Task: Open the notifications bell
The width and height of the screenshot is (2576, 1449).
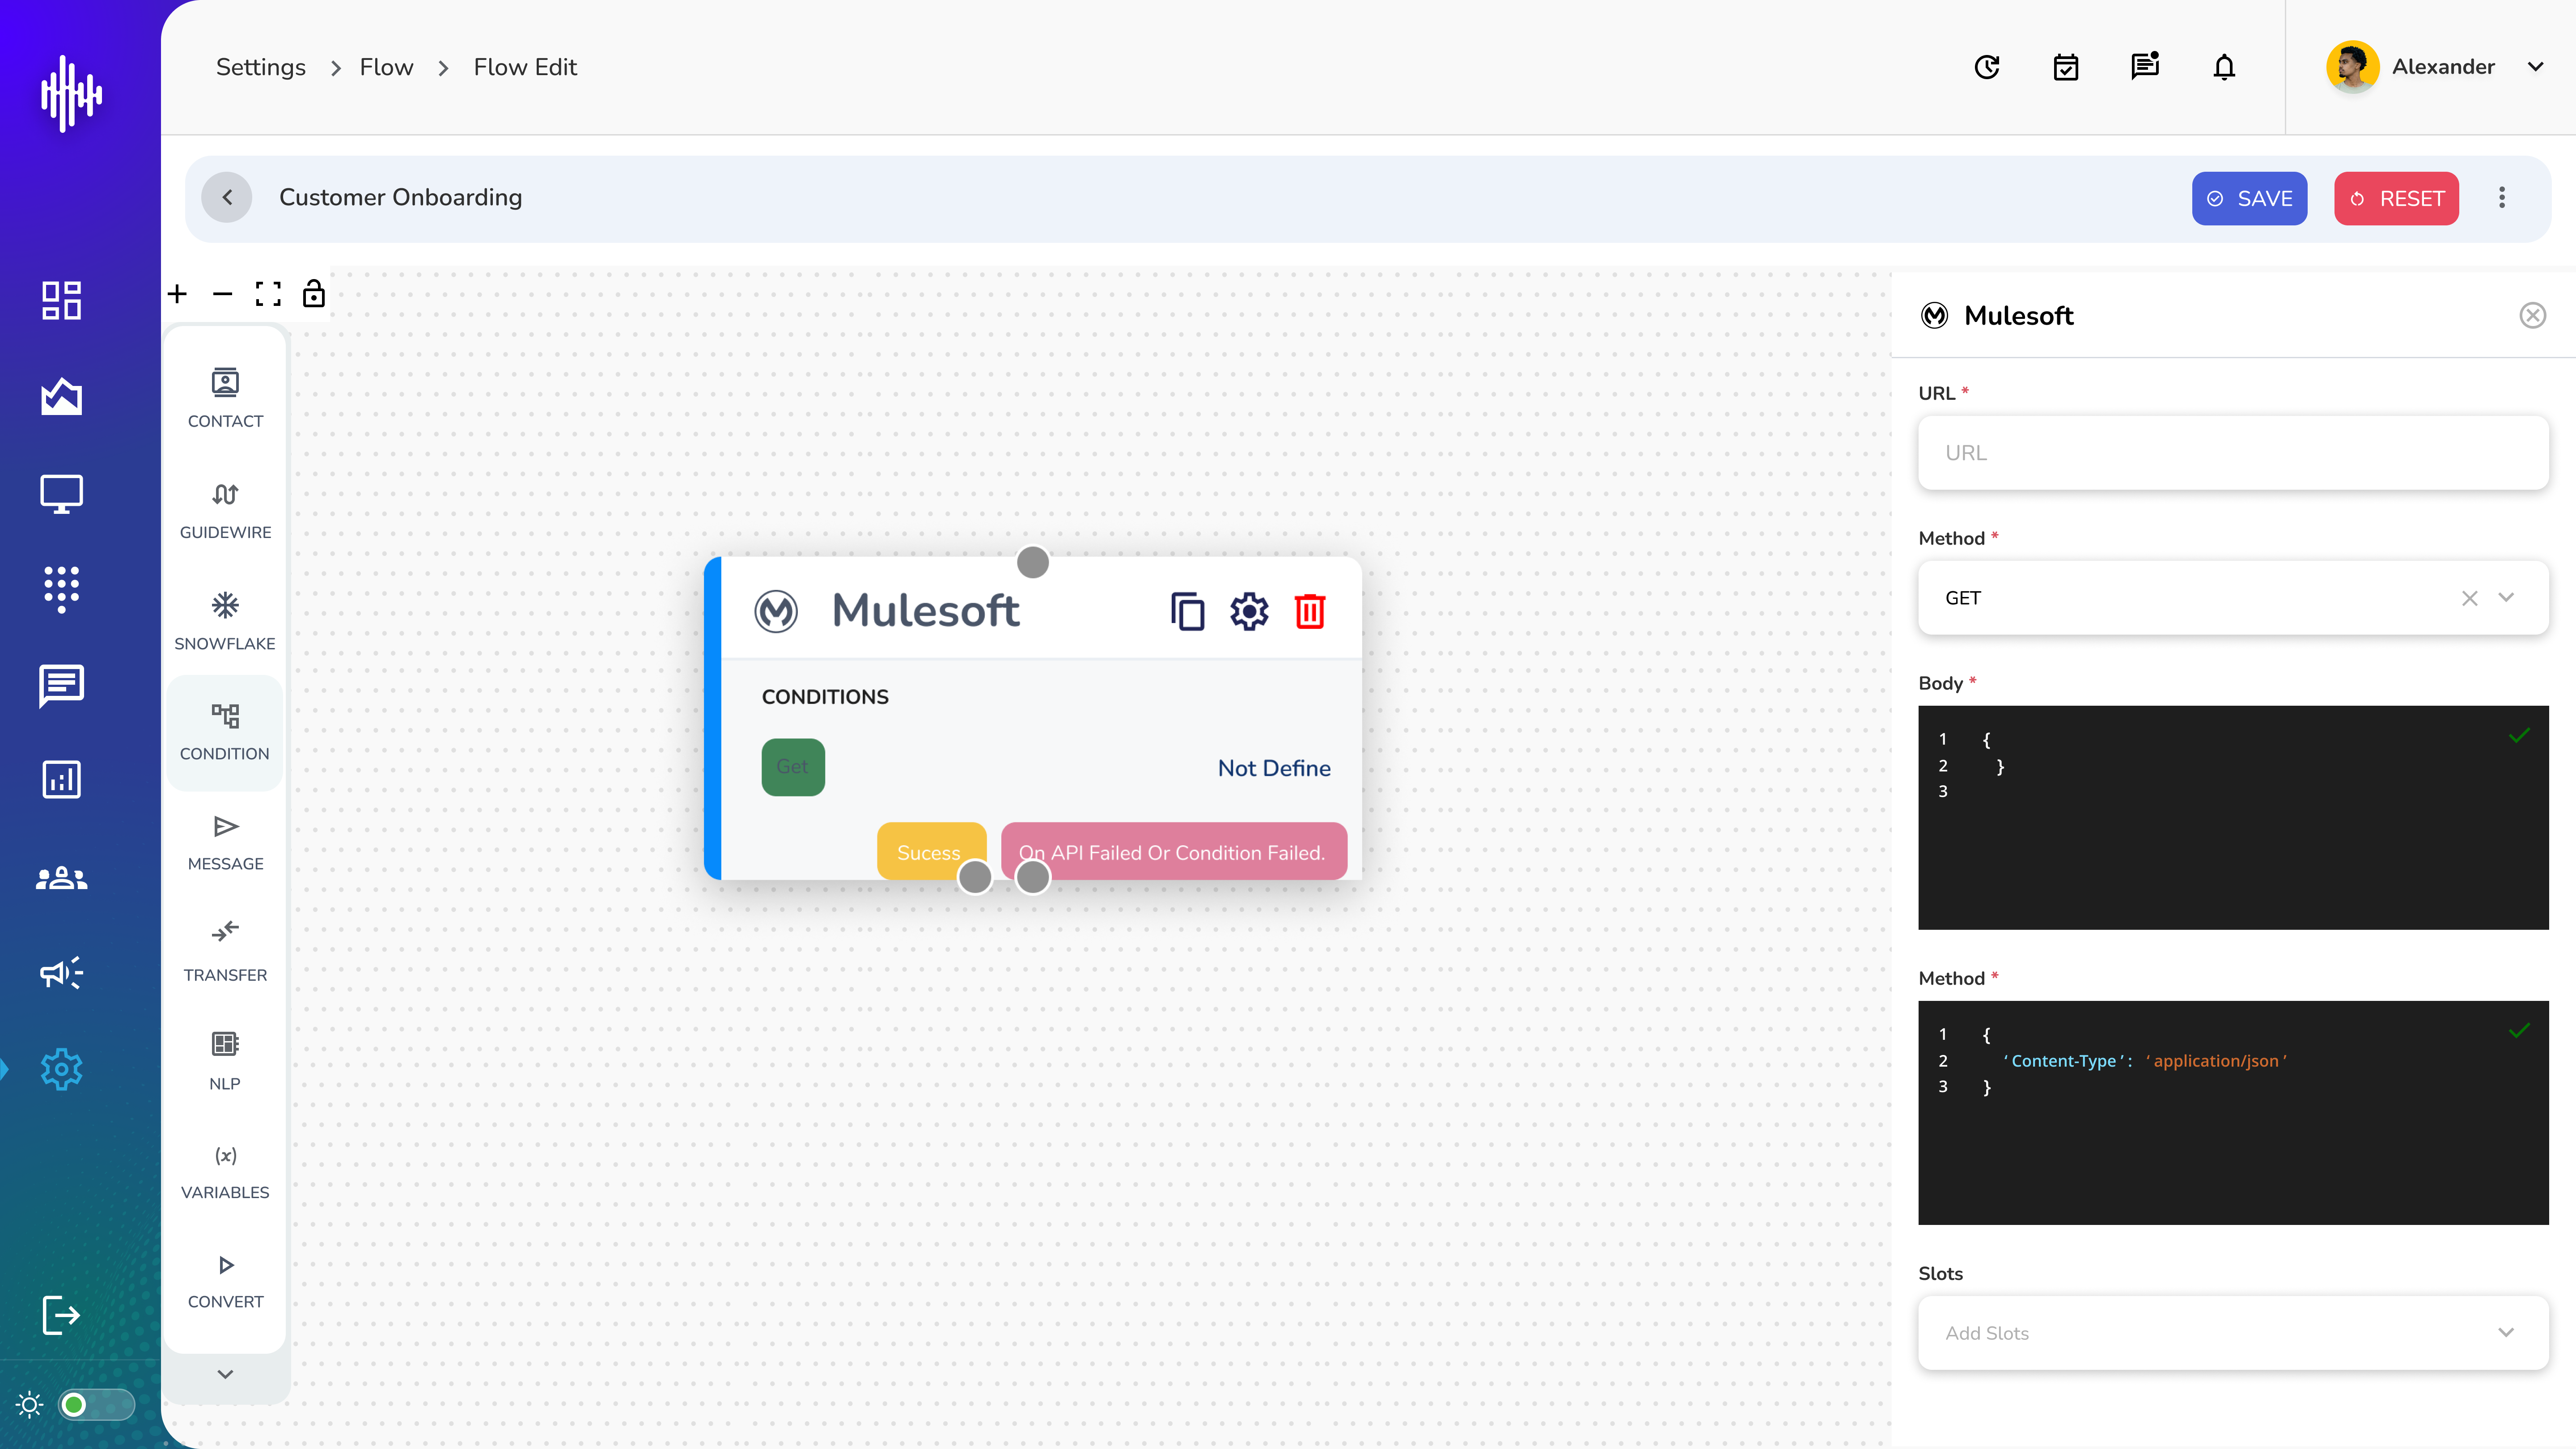Action: pos(2224,67)
